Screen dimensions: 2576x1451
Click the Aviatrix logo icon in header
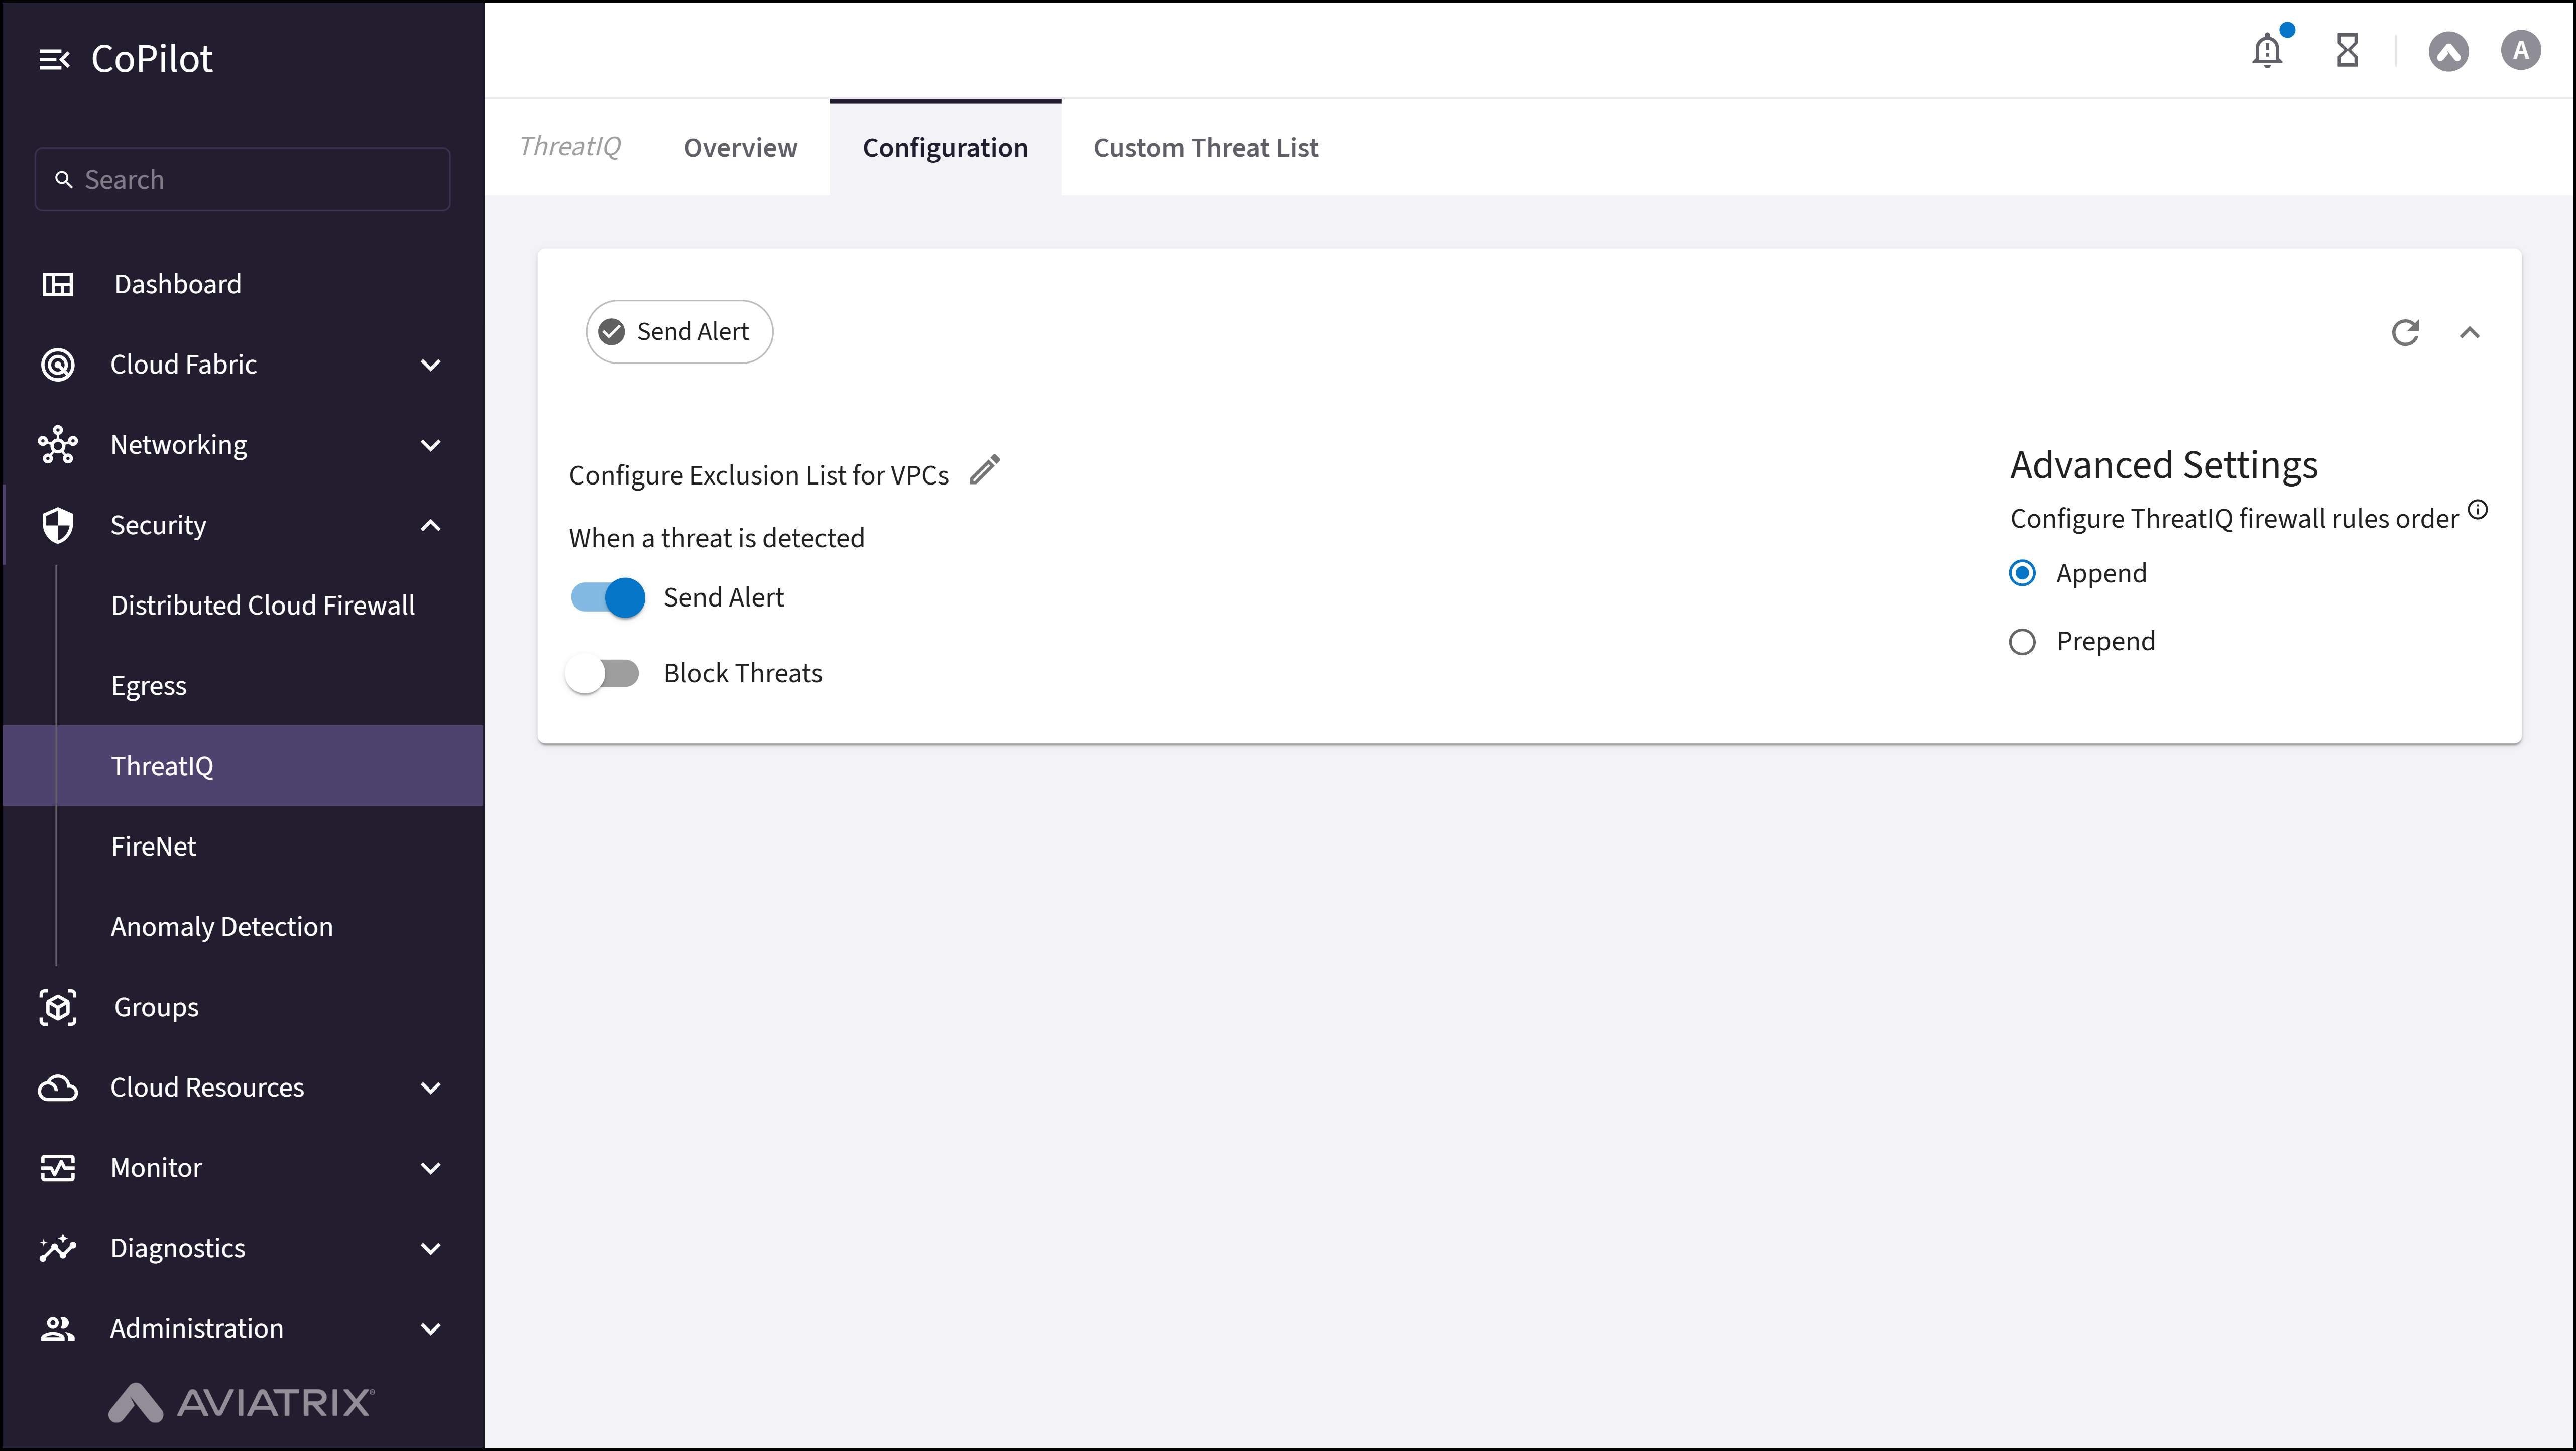2448,51
